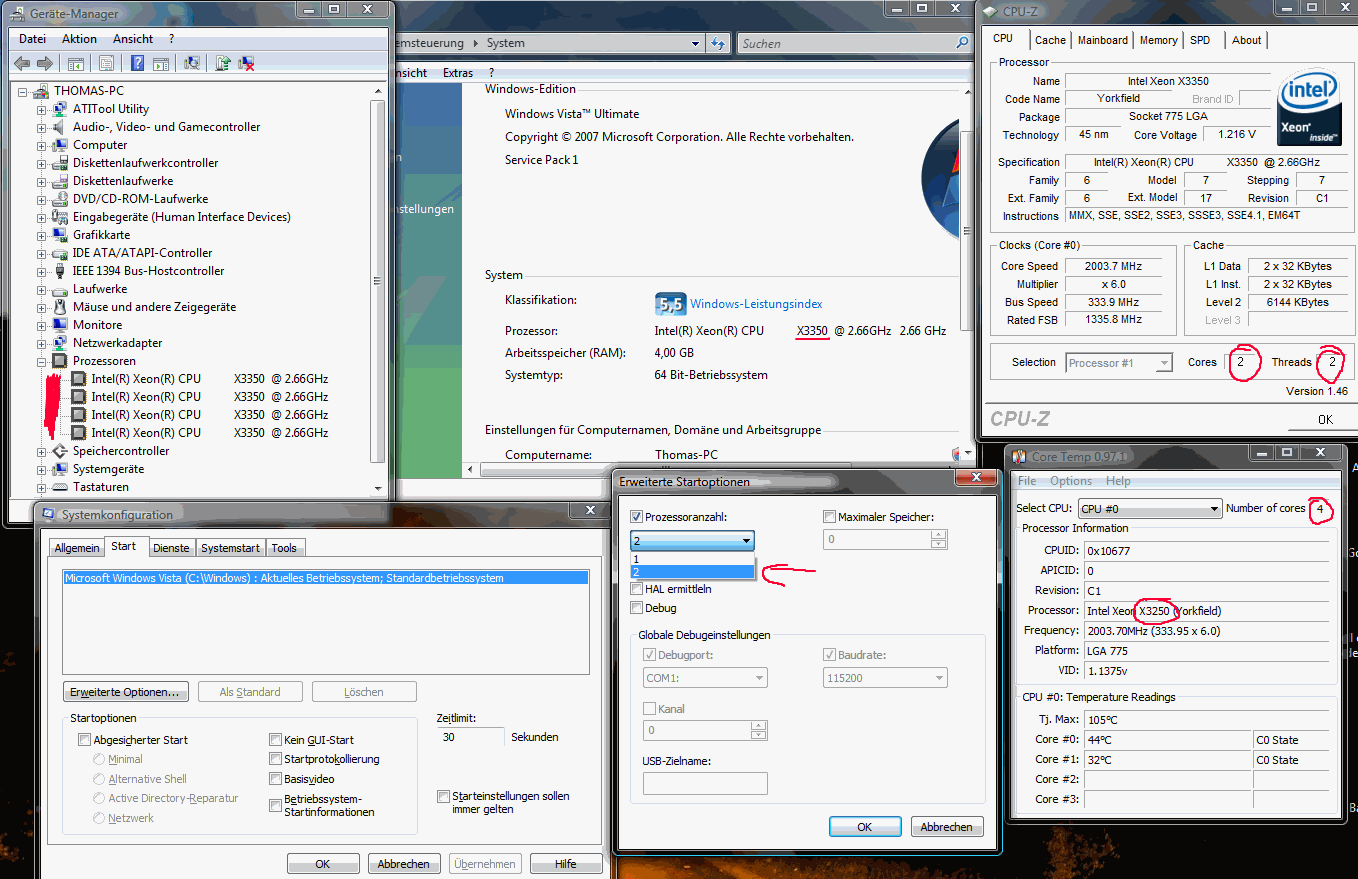Click the Intel Xeon inside logo in CPU-Z
Viewport: 1358px width, 879px height.
pos(1309,109)
